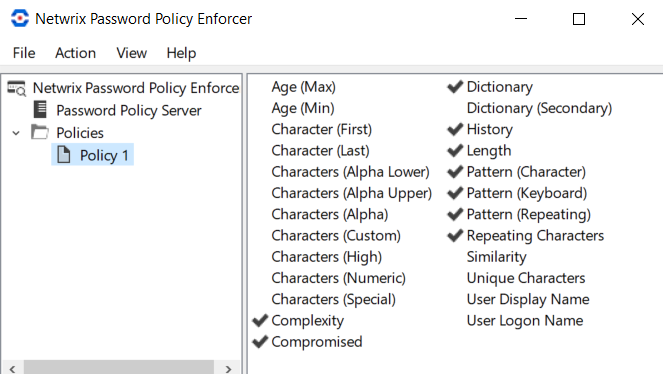
Task: Select Policy 1 in the tree
Action: [104, 156]
